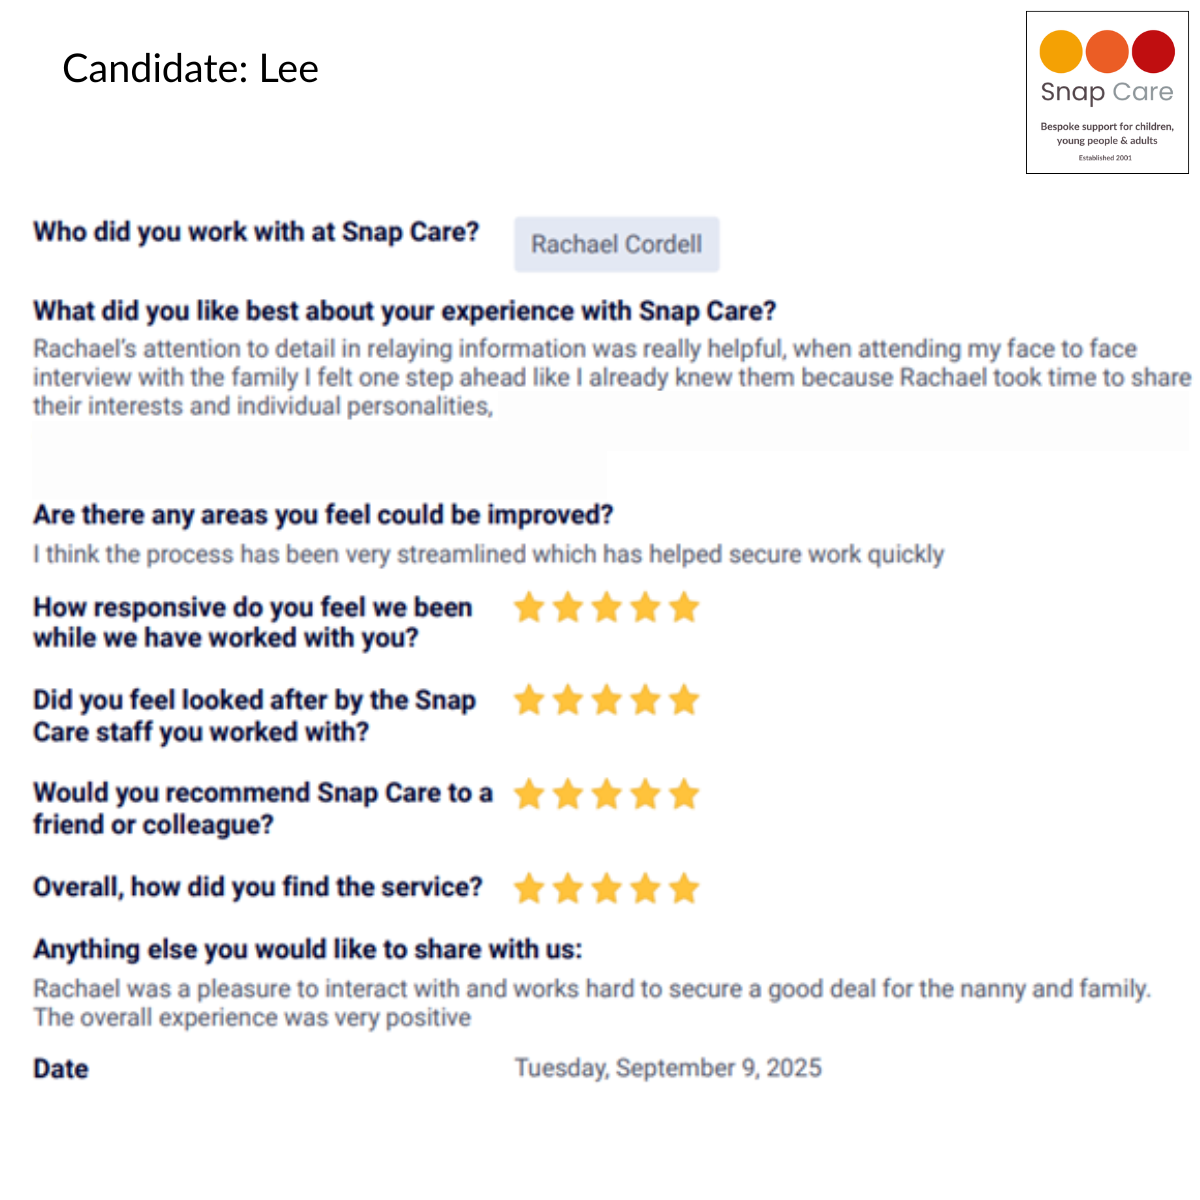Viewport: 1200px width, 1200px height.
Task: Select the Rachael Cordell name tag
Action: [617, 244]
